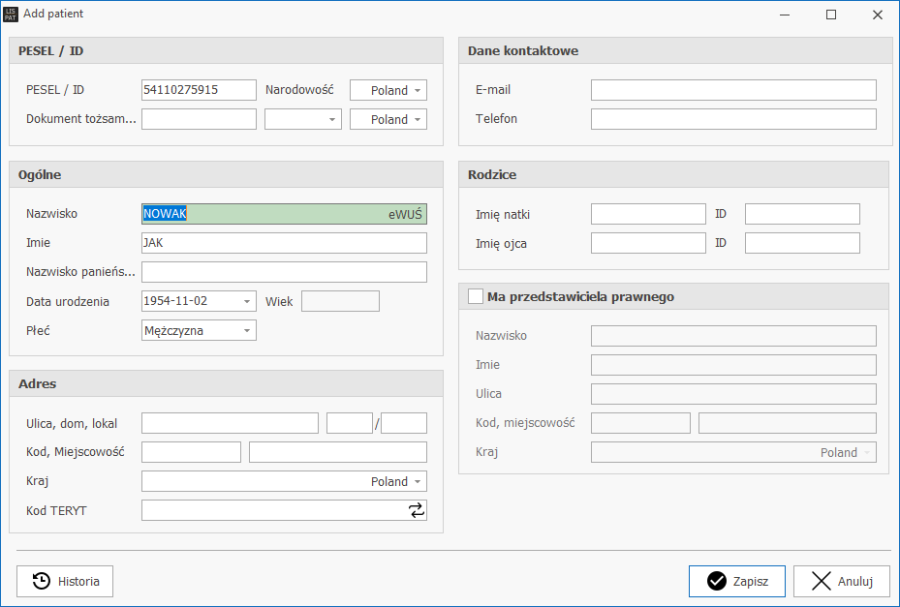Maximize the Add patient window
Screen dimensions: 900x607
(831, 15)
